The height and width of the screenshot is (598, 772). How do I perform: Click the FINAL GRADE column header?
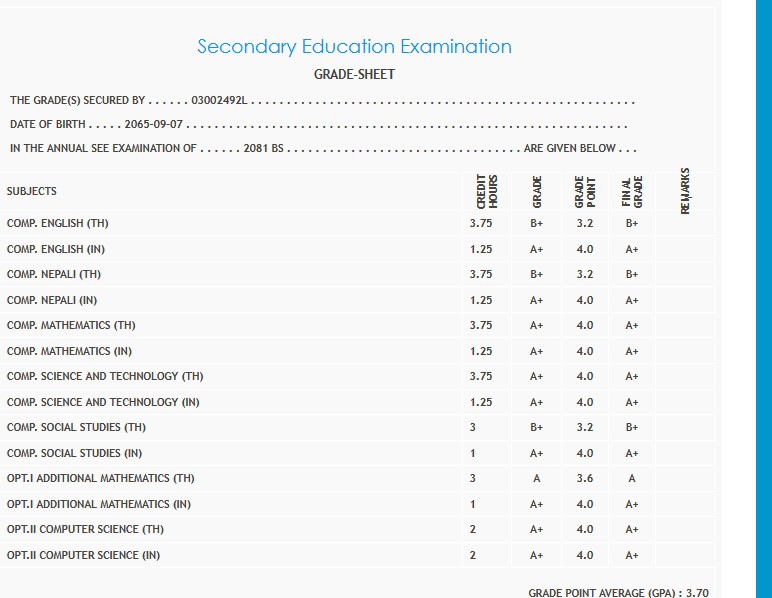632,191
